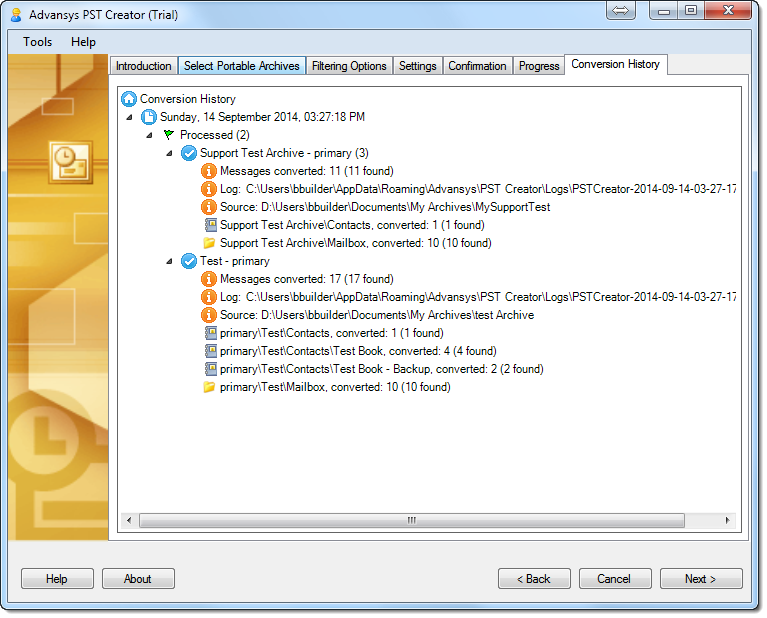This screenshot has height=618, width=767.
Task: Click the address book icon for Test Book - Backup
Action: coord(210,369)
